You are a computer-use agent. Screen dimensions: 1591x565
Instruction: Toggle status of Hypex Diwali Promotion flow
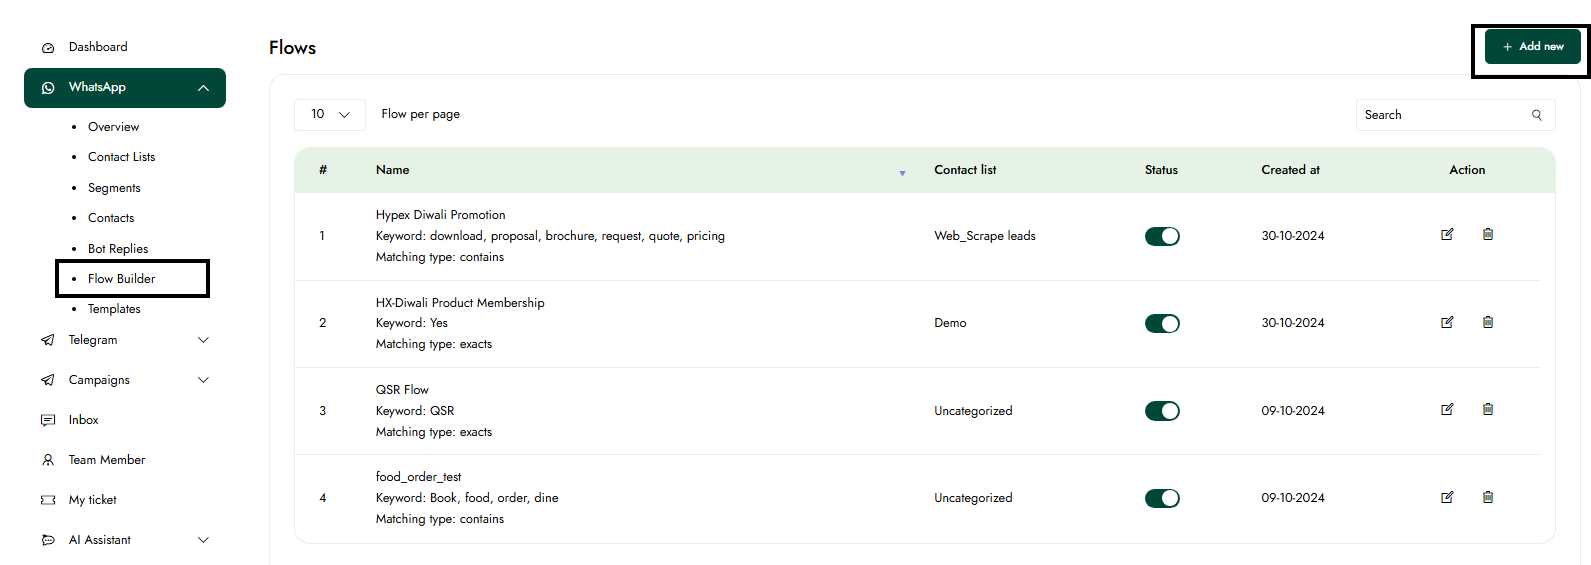pyautogui.click(x=1161, y=236)
